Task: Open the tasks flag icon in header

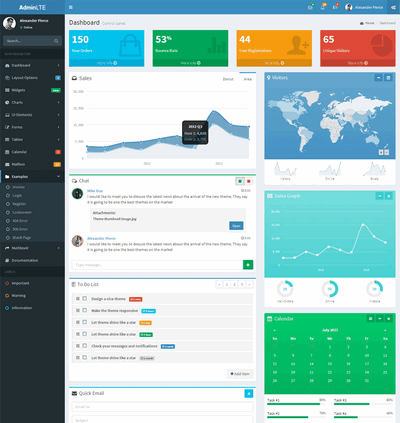Action: pos(335,7)
